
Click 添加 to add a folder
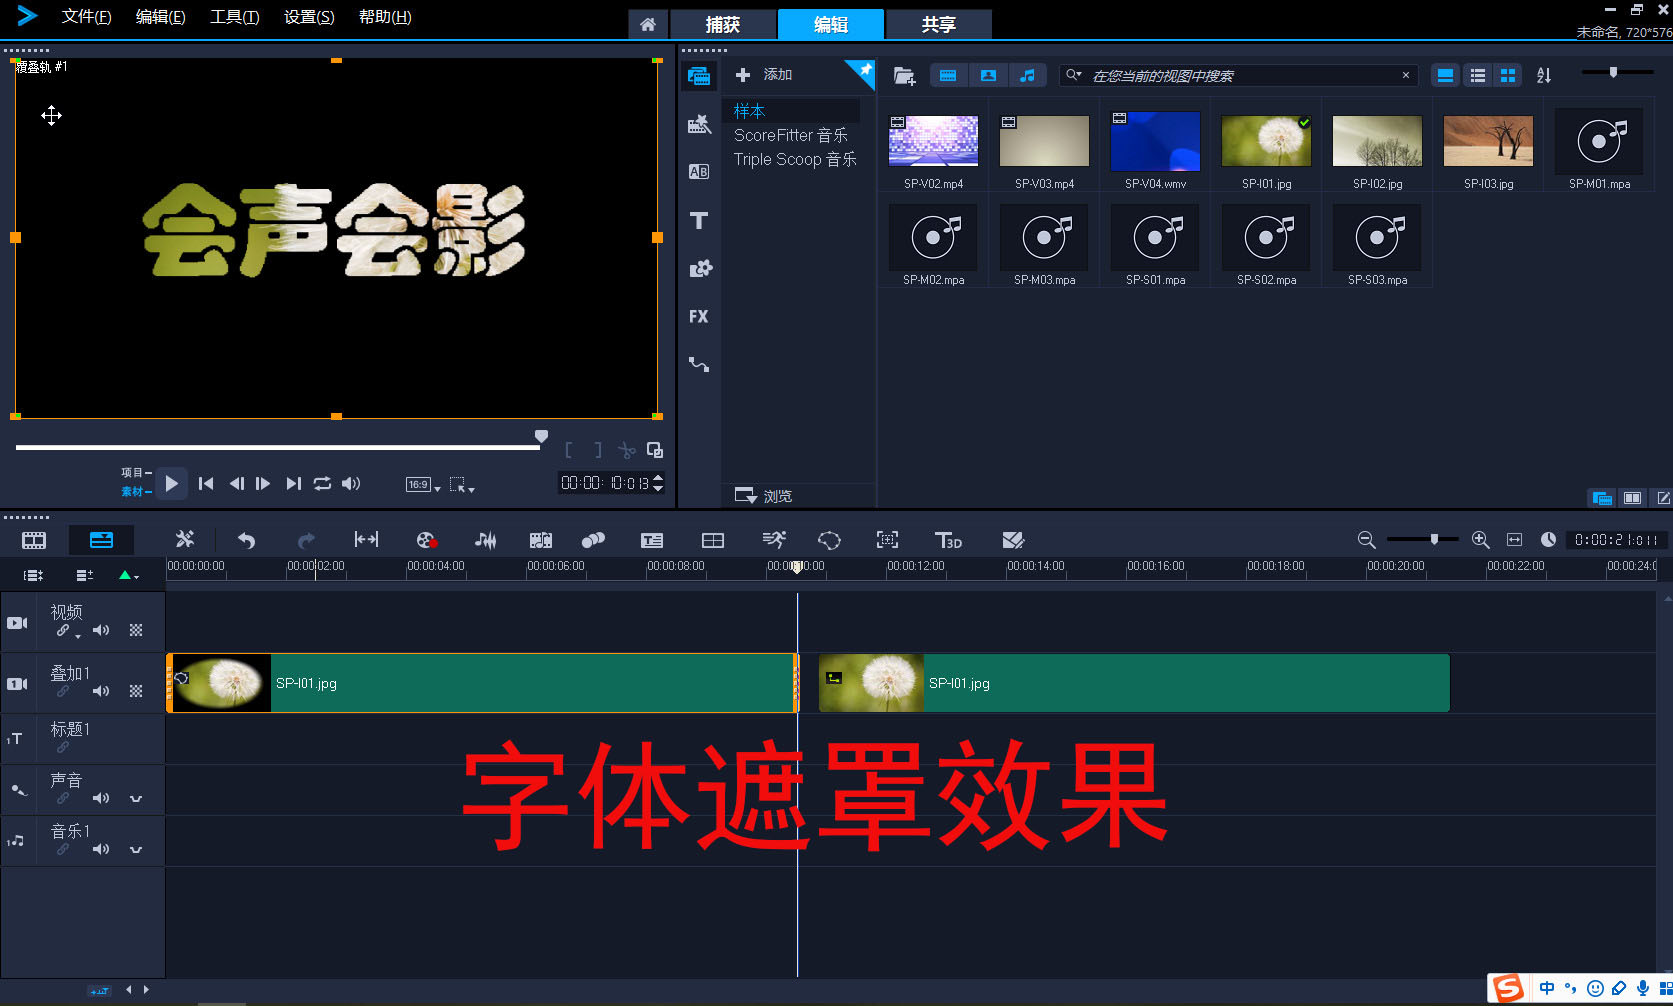click(764, 75)
